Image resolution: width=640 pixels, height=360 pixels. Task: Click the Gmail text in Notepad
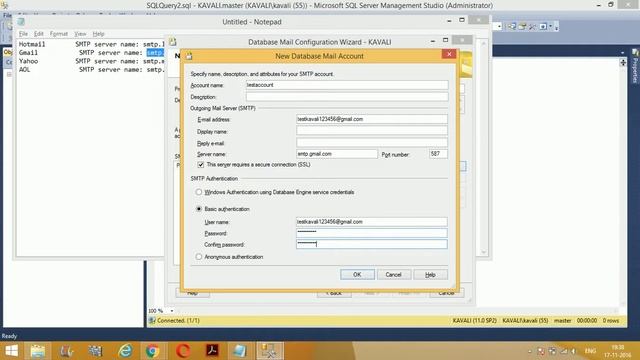tap(29, 53)
